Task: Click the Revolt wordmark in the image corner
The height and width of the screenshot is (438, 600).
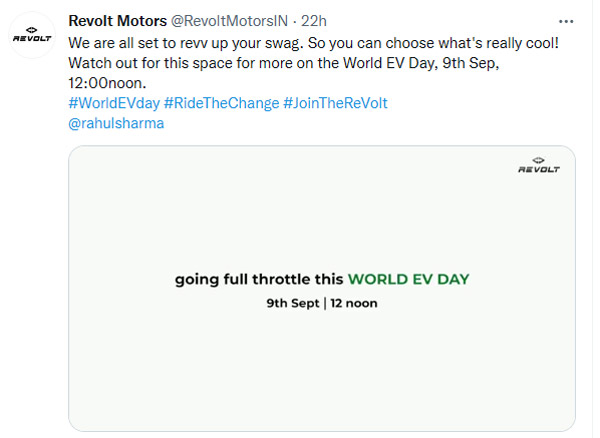Action: [x=539, y=169]
